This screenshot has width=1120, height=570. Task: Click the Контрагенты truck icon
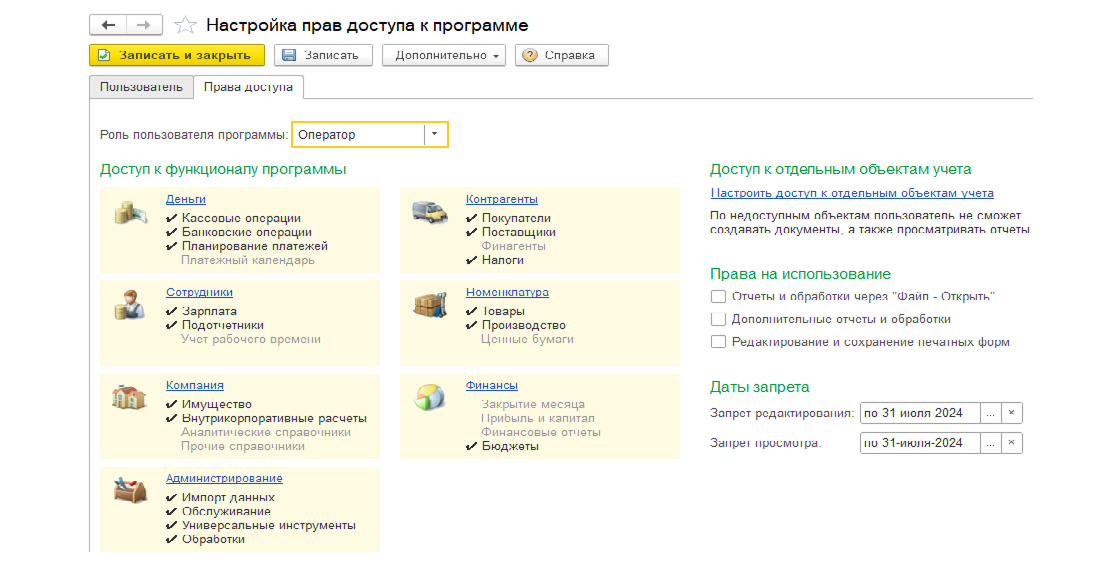coord(431,212)
